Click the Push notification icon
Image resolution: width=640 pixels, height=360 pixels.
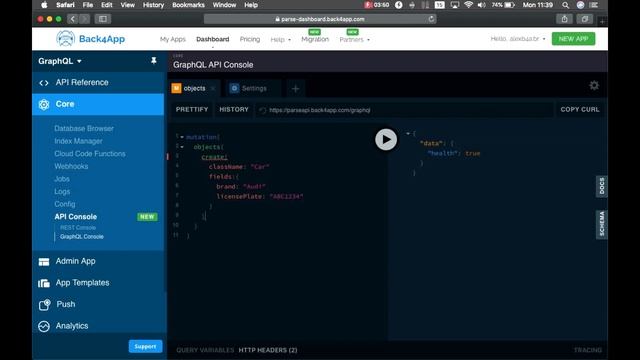44,304
